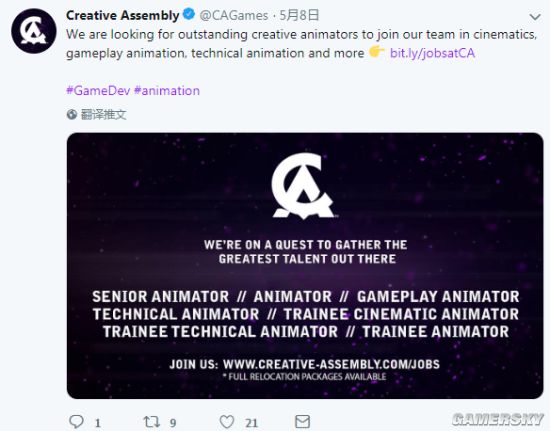This screenshot has width=550, height=431.
Task: Click the 5月8日 tweet date
Action: [299, 15]
